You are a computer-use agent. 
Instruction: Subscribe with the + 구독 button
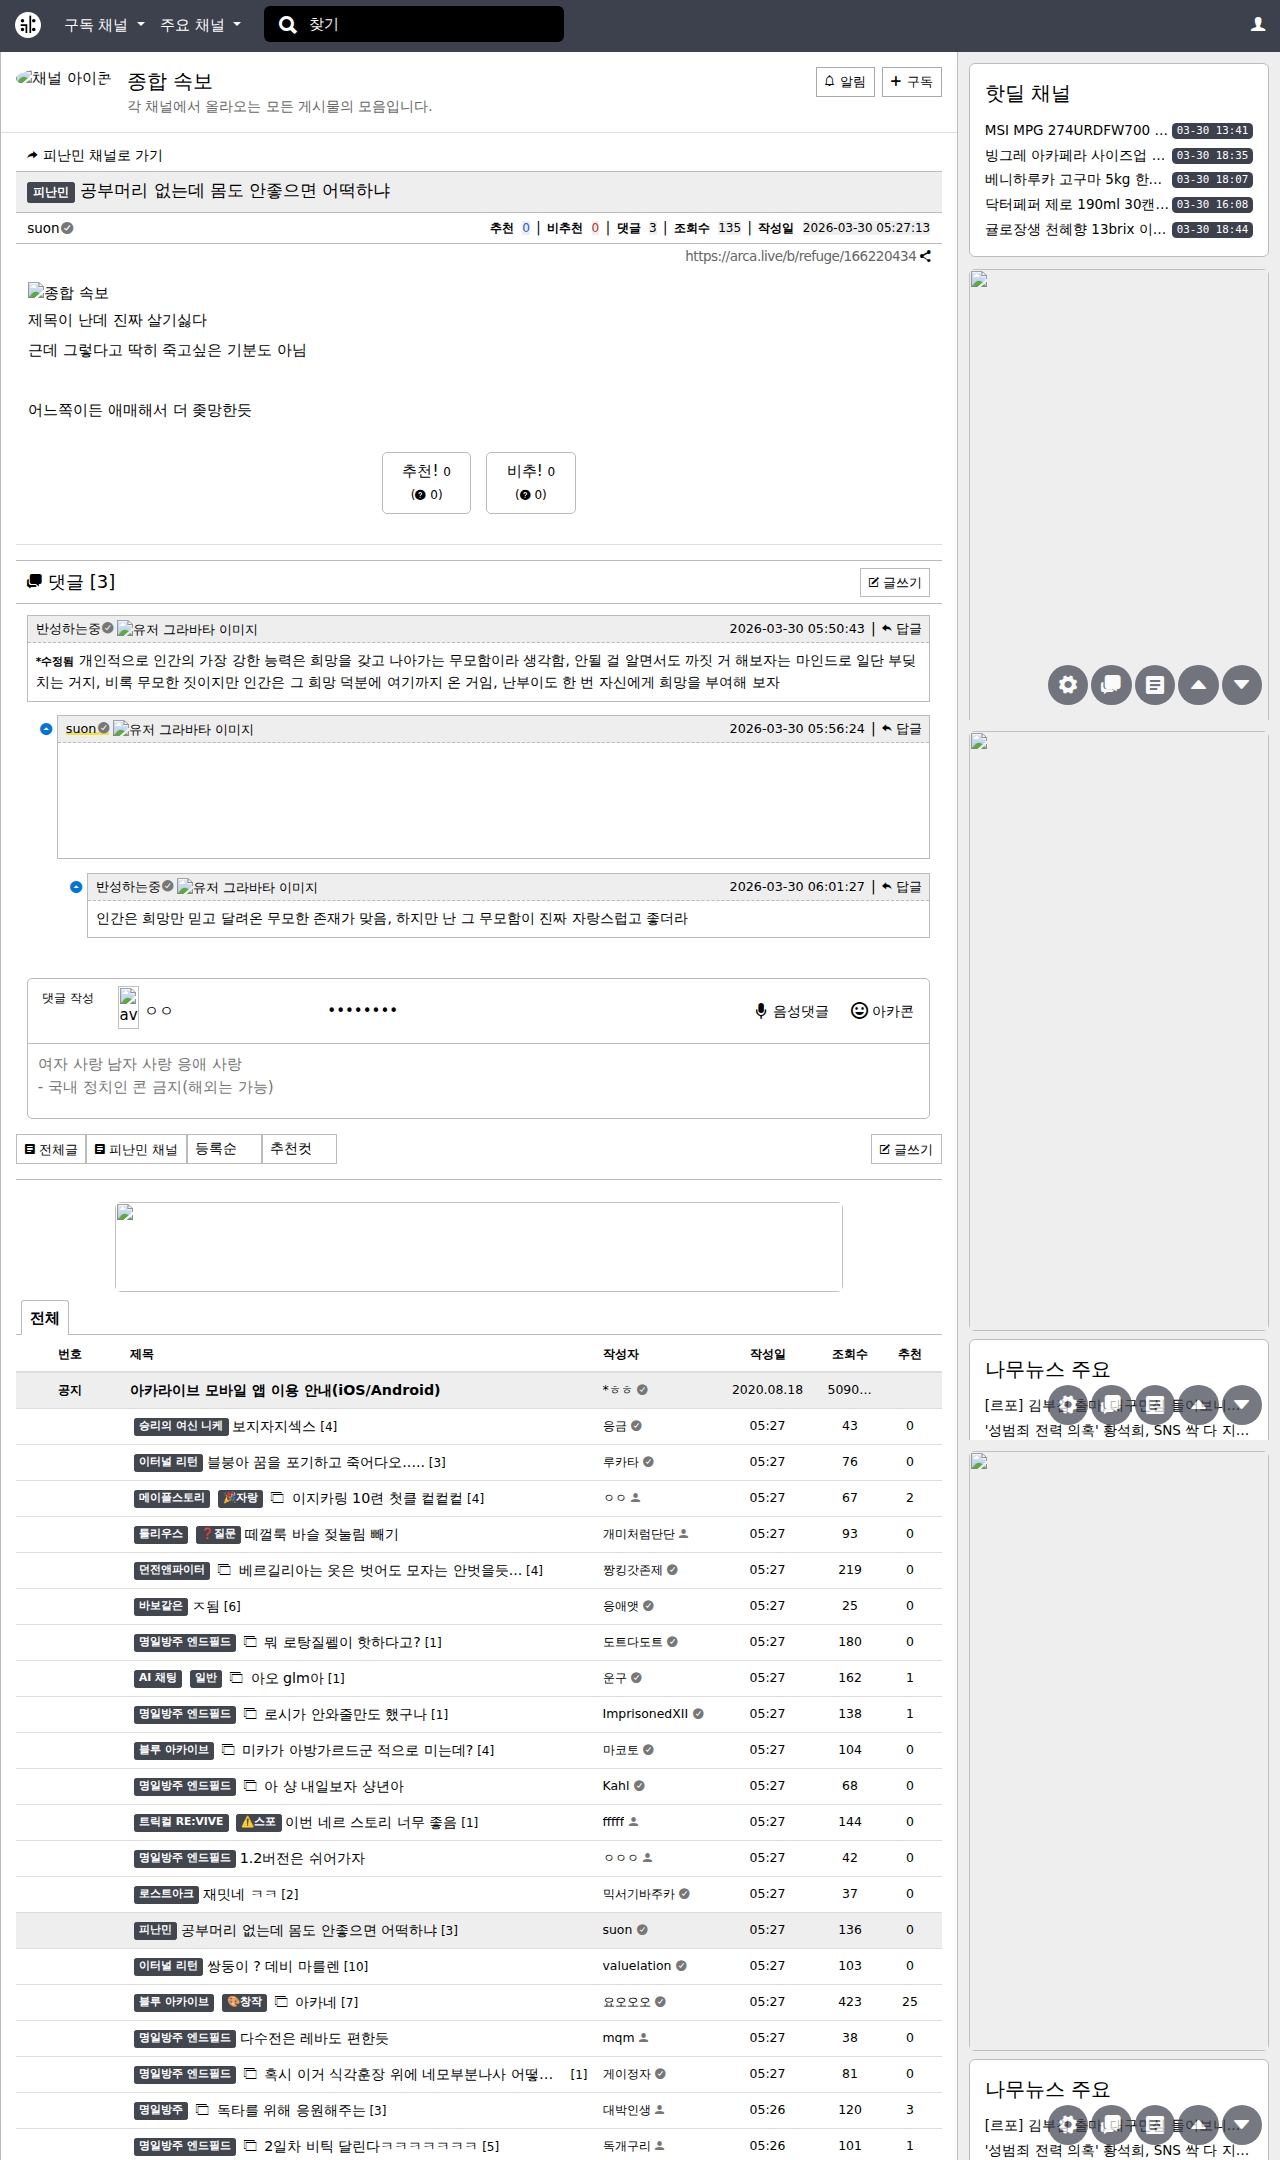[x=912, y=82]
